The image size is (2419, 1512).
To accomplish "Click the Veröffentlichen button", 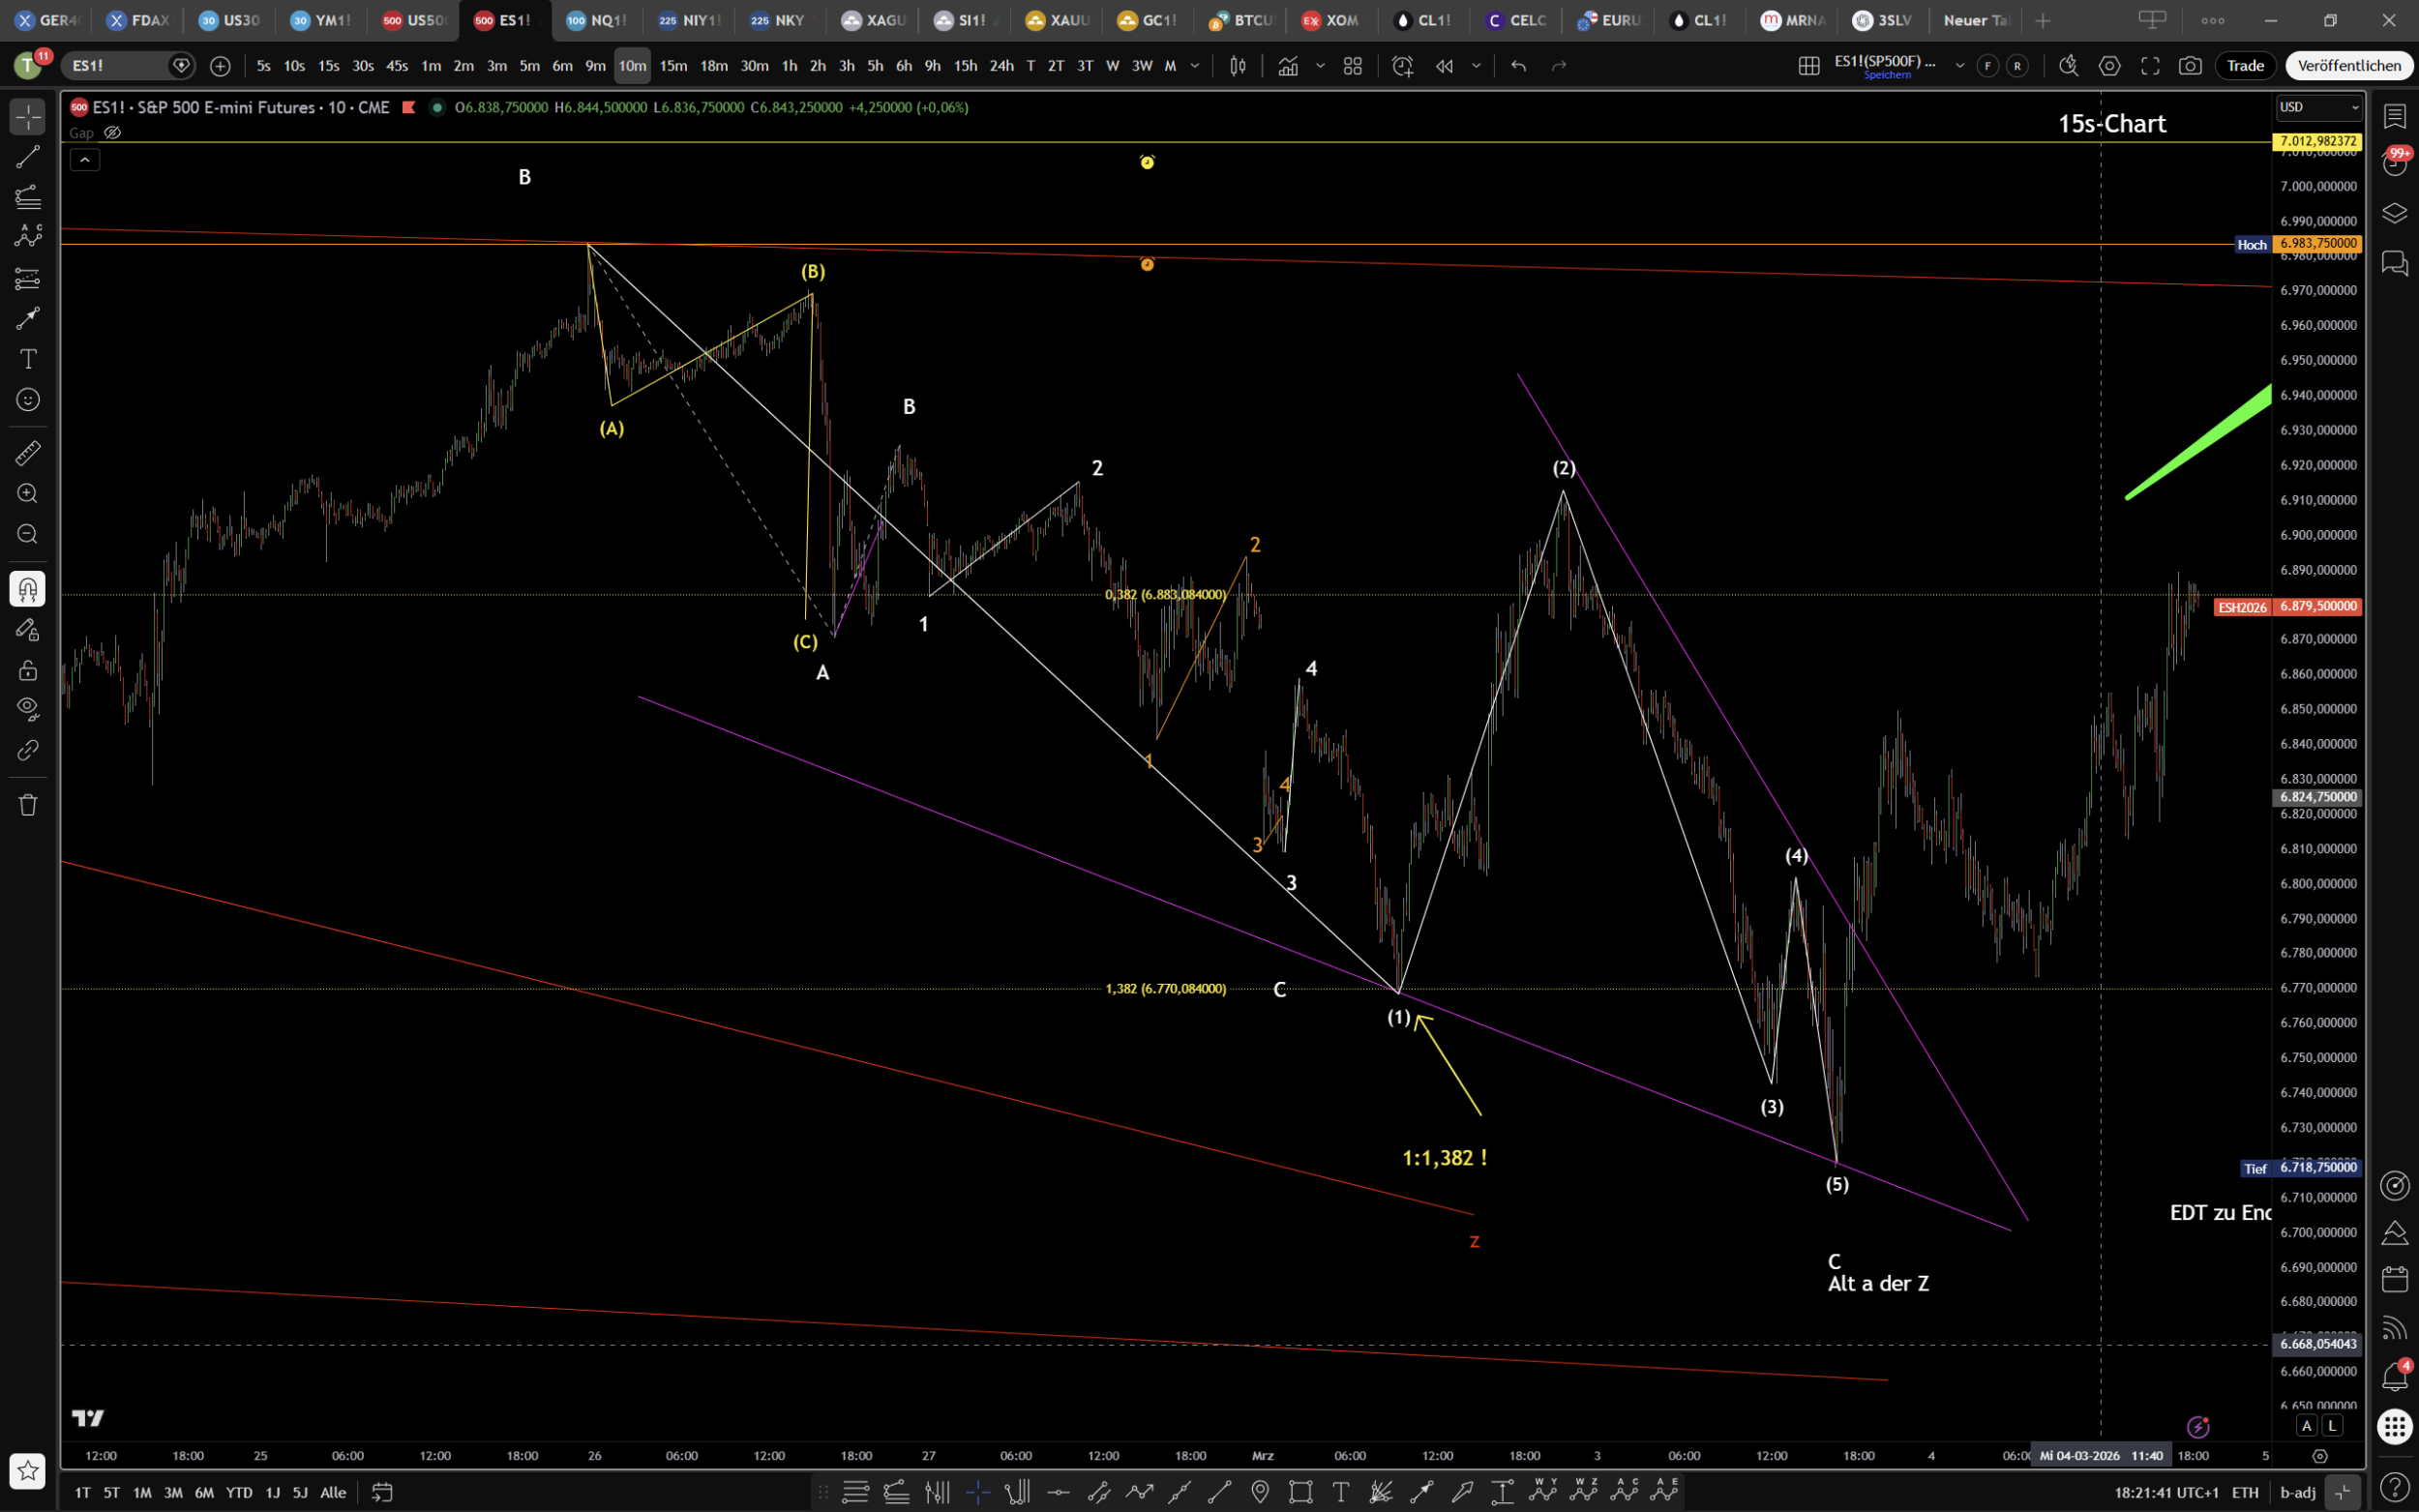I will (x=2348, y=66).
